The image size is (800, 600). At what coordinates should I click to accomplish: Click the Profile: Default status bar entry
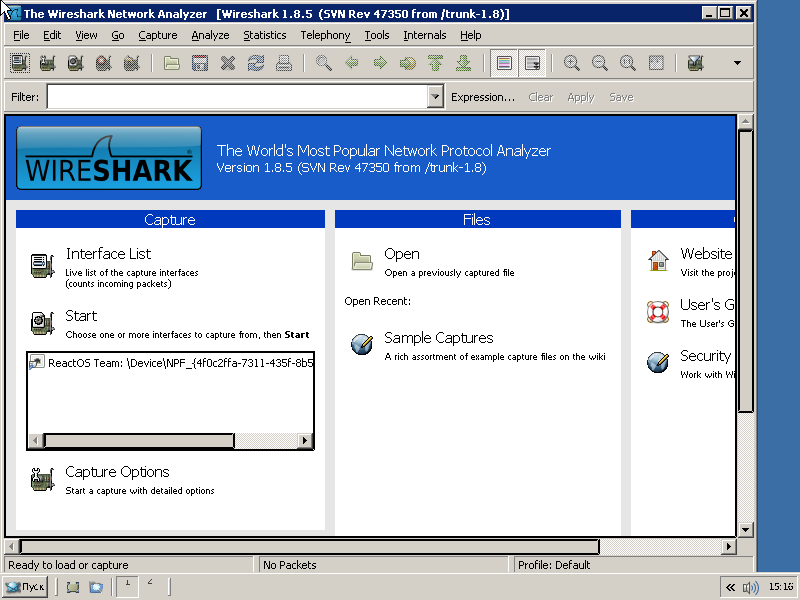[554, 565]
